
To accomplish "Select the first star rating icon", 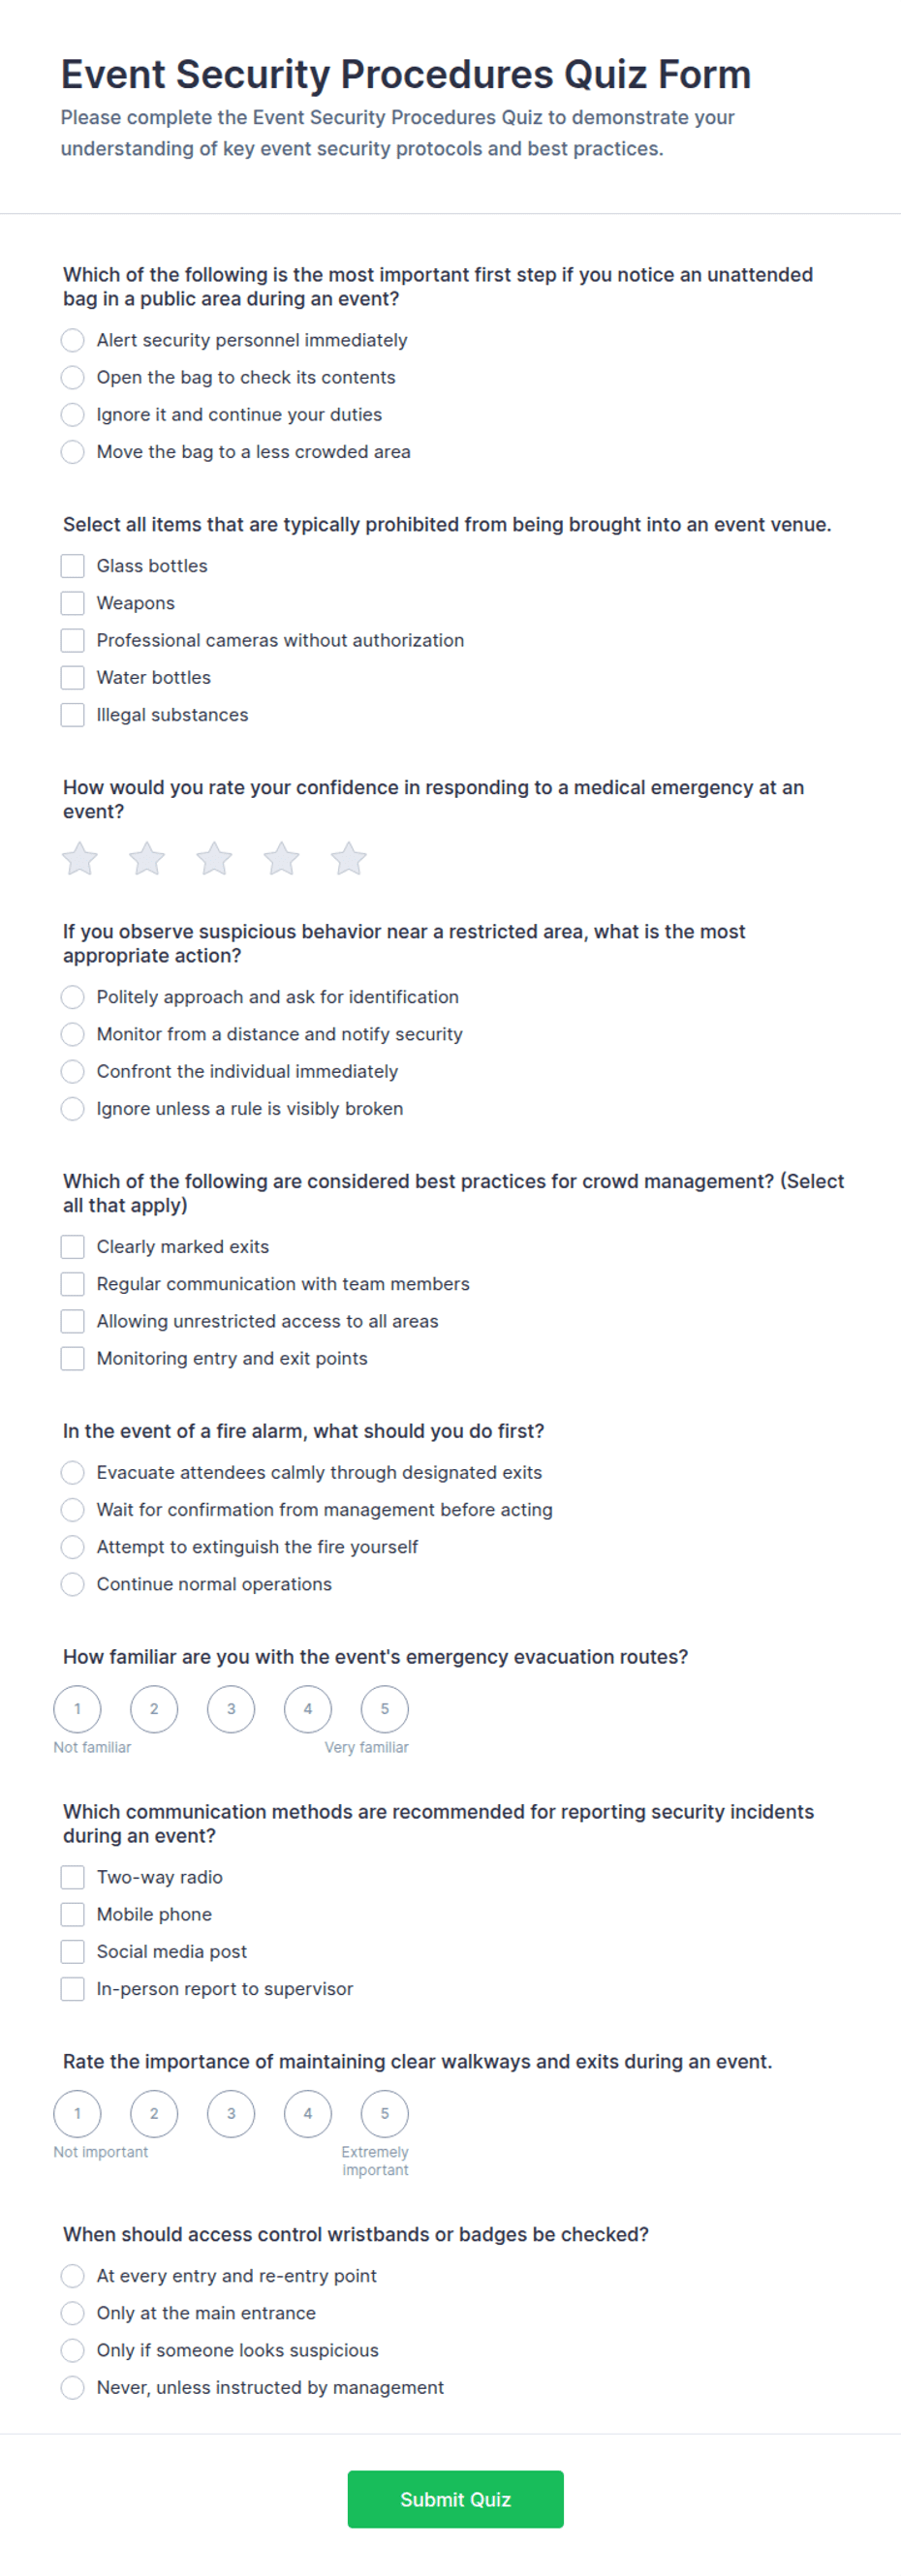I will coord(80,858).
